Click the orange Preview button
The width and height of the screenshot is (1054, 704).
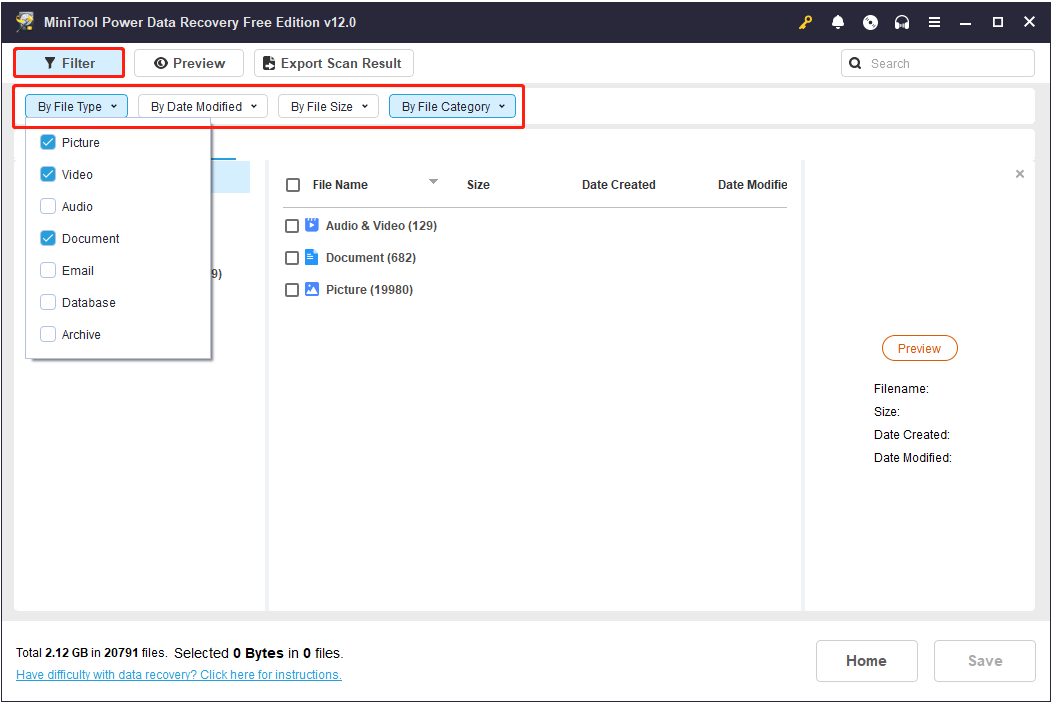coord(920,348)
